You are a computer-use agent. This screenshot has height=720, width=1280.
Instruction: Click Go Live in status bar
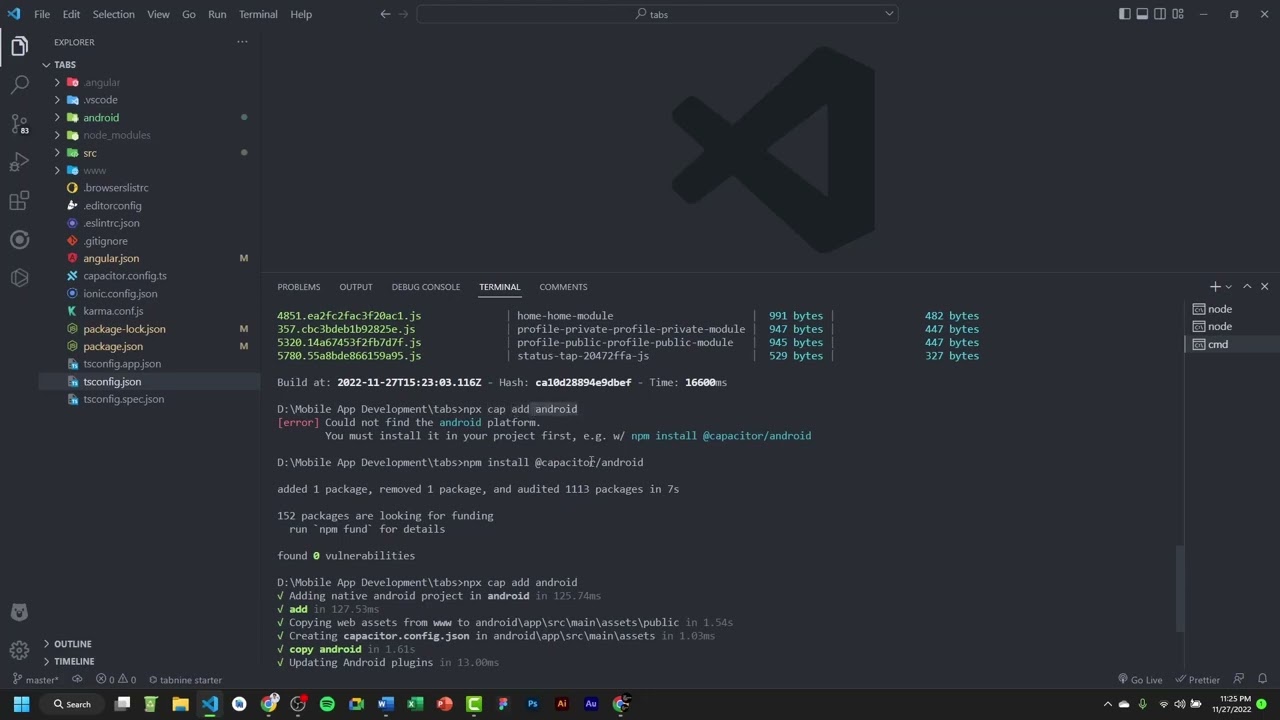click(x=1140, y=680)
